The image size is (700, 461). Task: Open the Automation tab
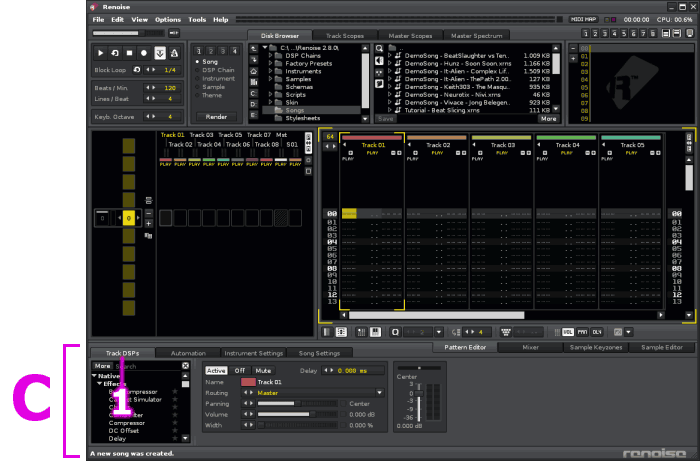[188, 353]
